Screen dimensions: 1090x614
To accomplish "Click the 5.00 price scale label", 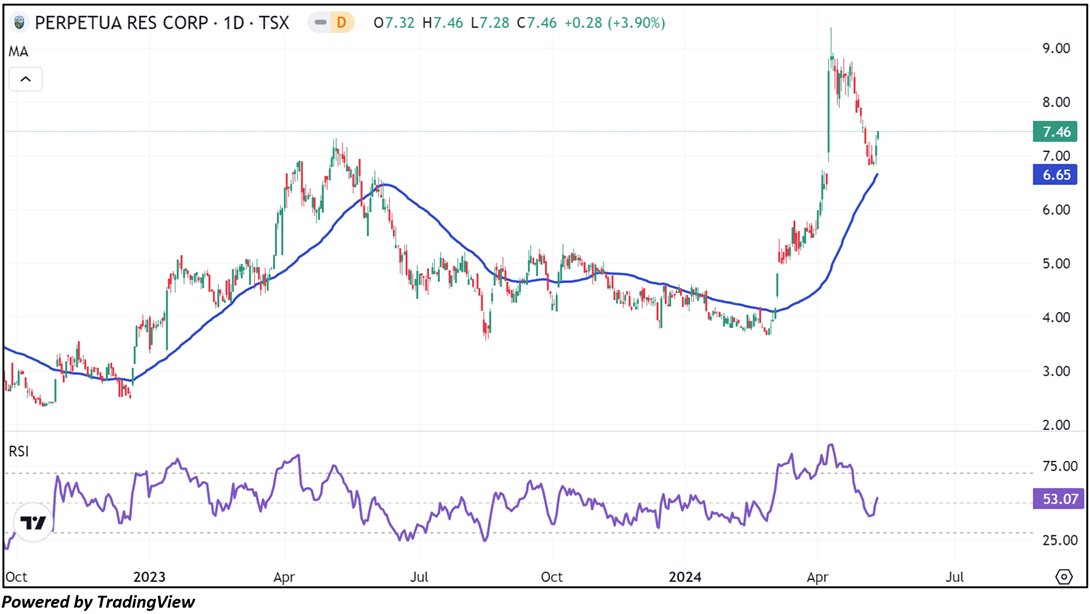I will [x=1056, y=264].
